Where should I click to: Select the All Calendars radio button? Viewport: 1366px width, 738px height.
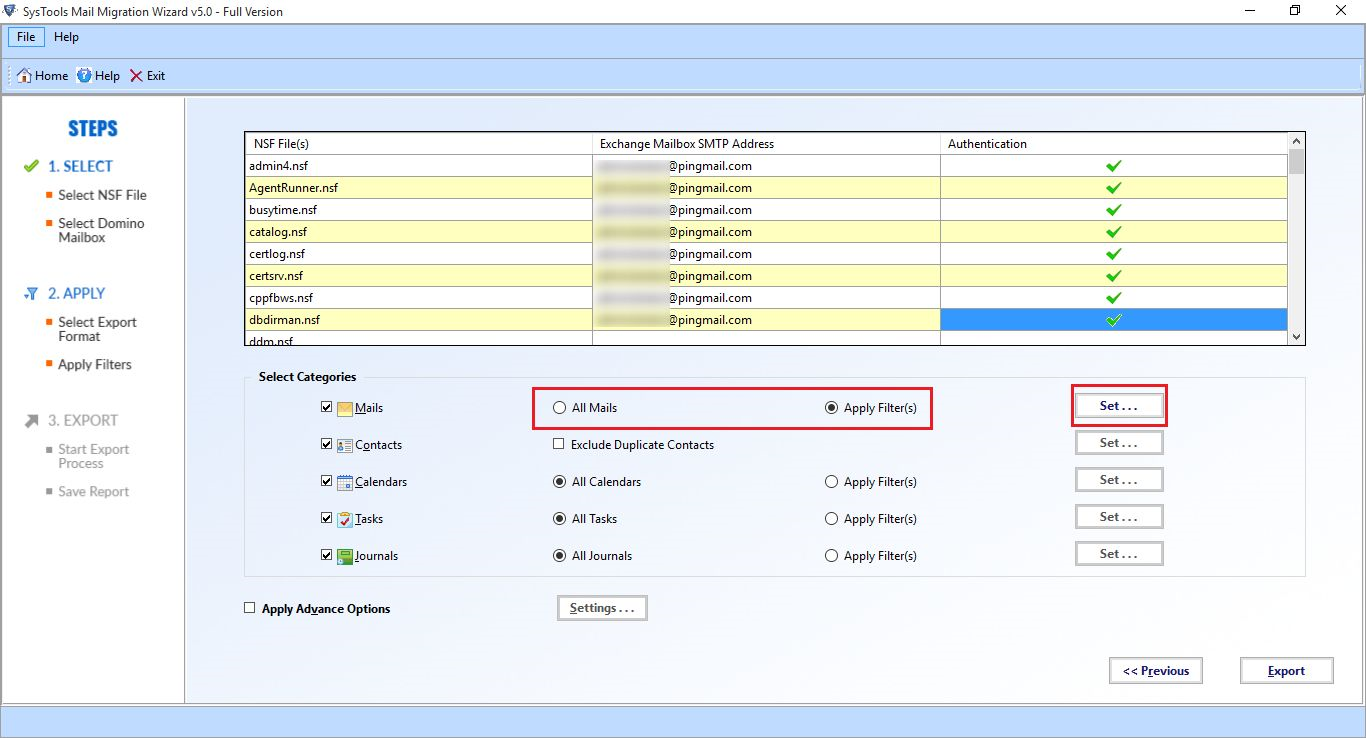[x=559, y=482]
